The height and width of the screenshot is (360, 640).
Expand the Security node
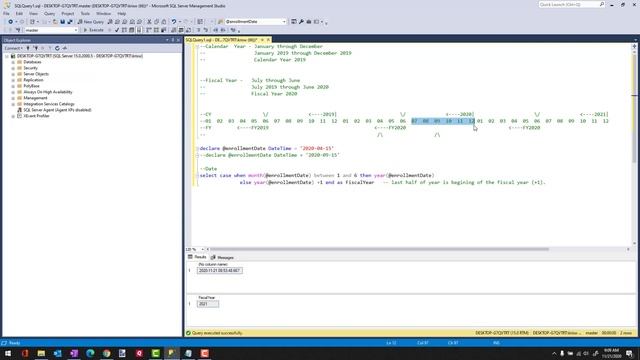13,68
